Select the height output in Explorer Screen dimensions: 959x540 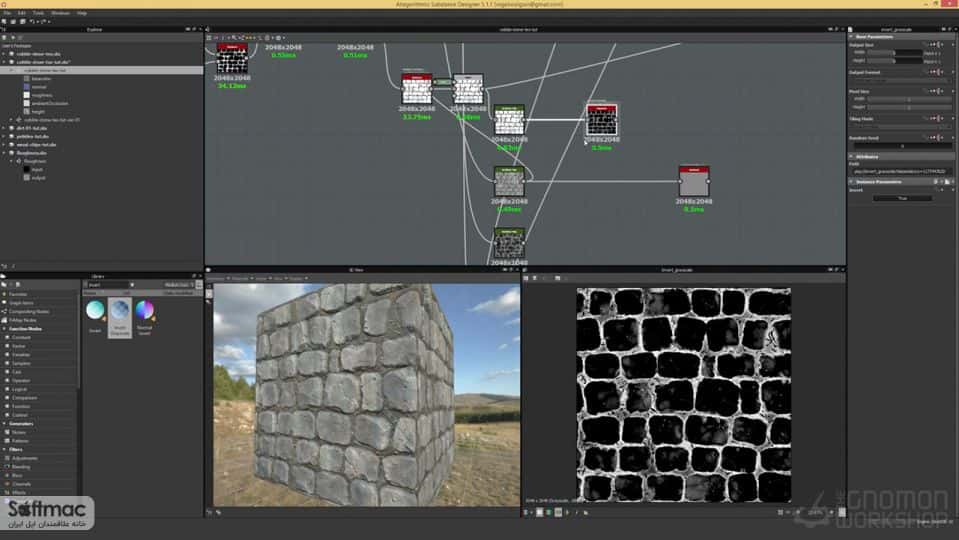(x=38, y=111)
